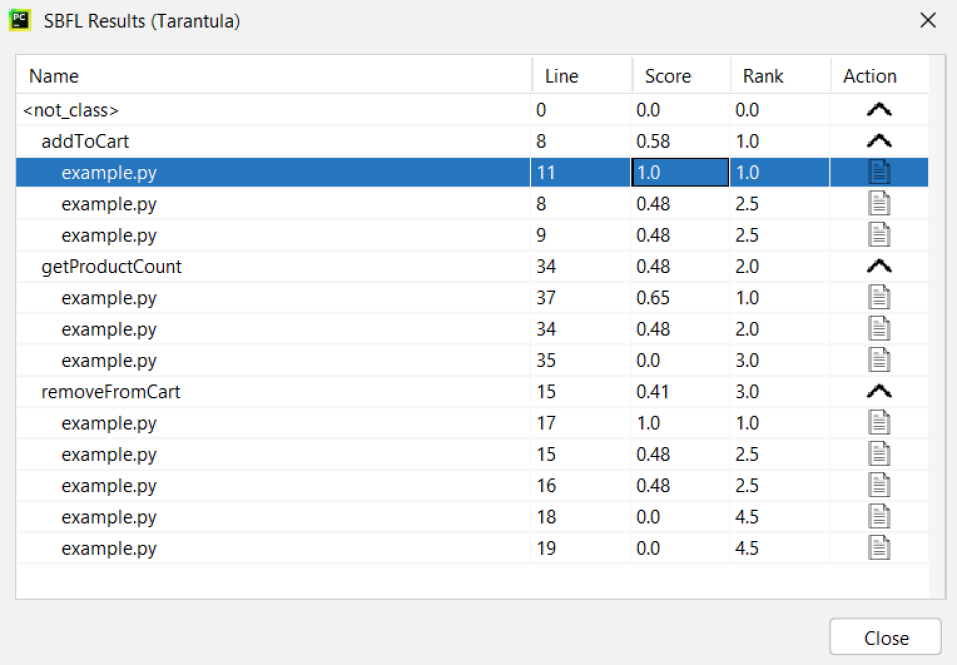Viewport: 957px width, 665px height.
Task: Click example.py name on line 35 row
Action: click(109, 360)
